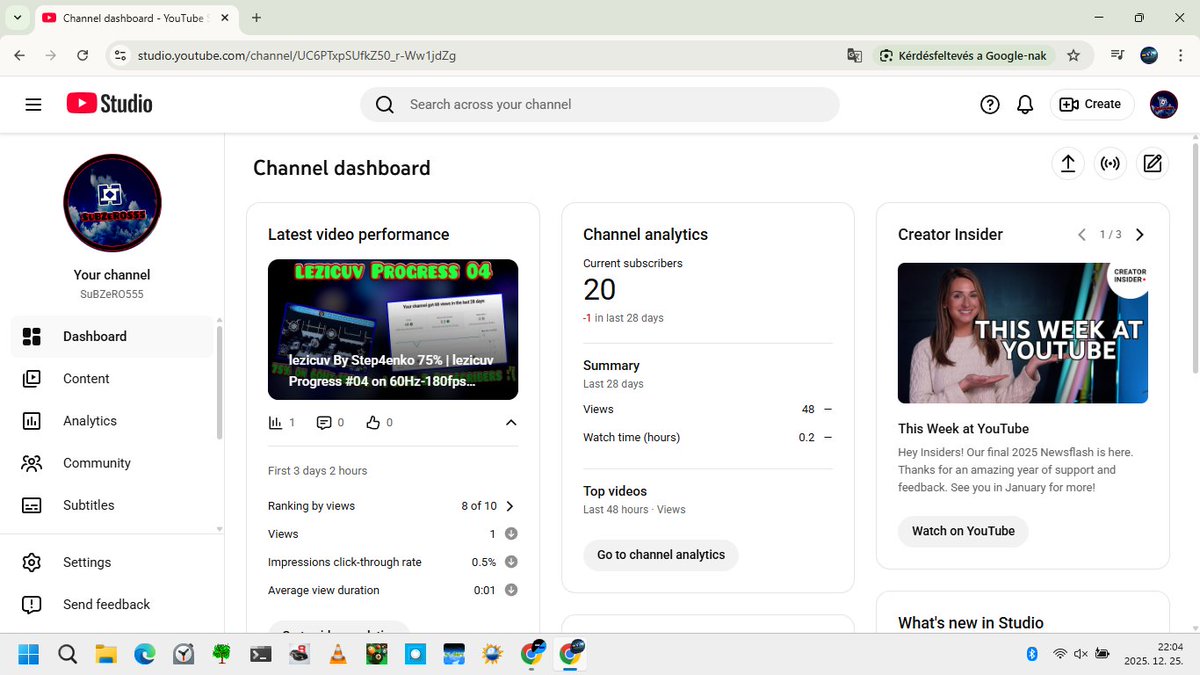Click Watch on YouTube button

coord(963,531)
